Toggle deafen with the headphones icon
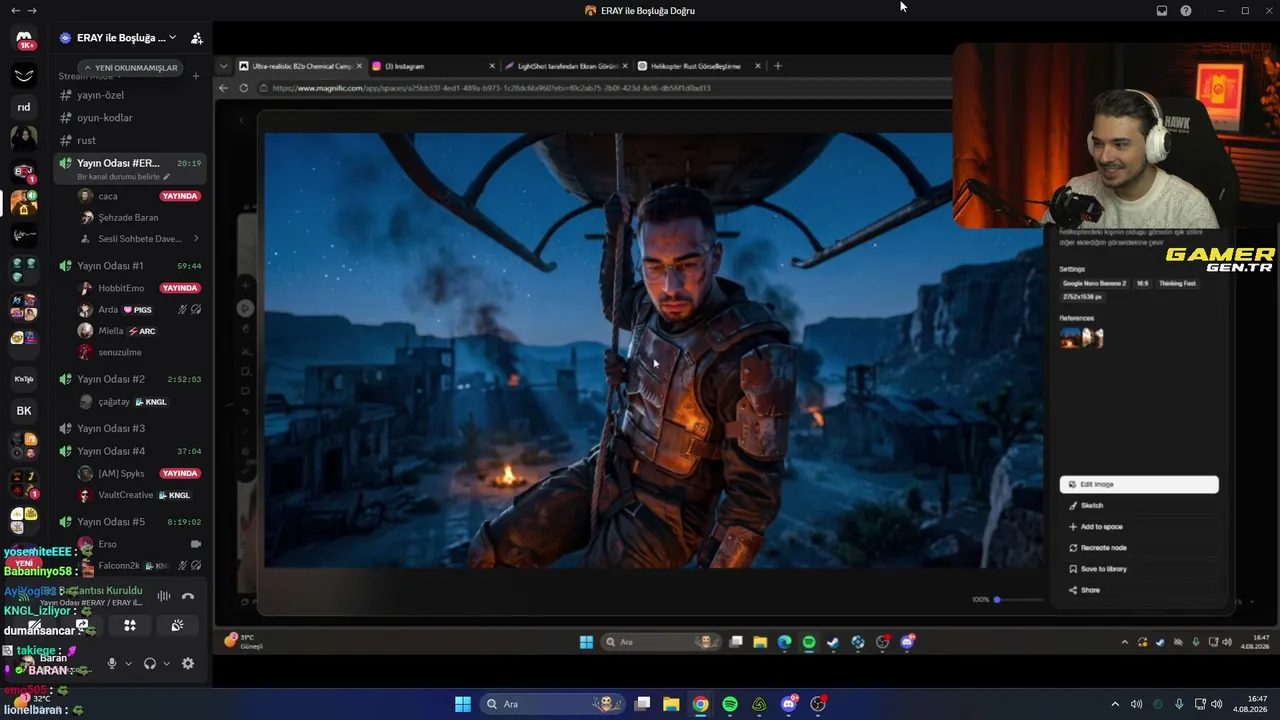1280x720 pixels. [150, 663]
